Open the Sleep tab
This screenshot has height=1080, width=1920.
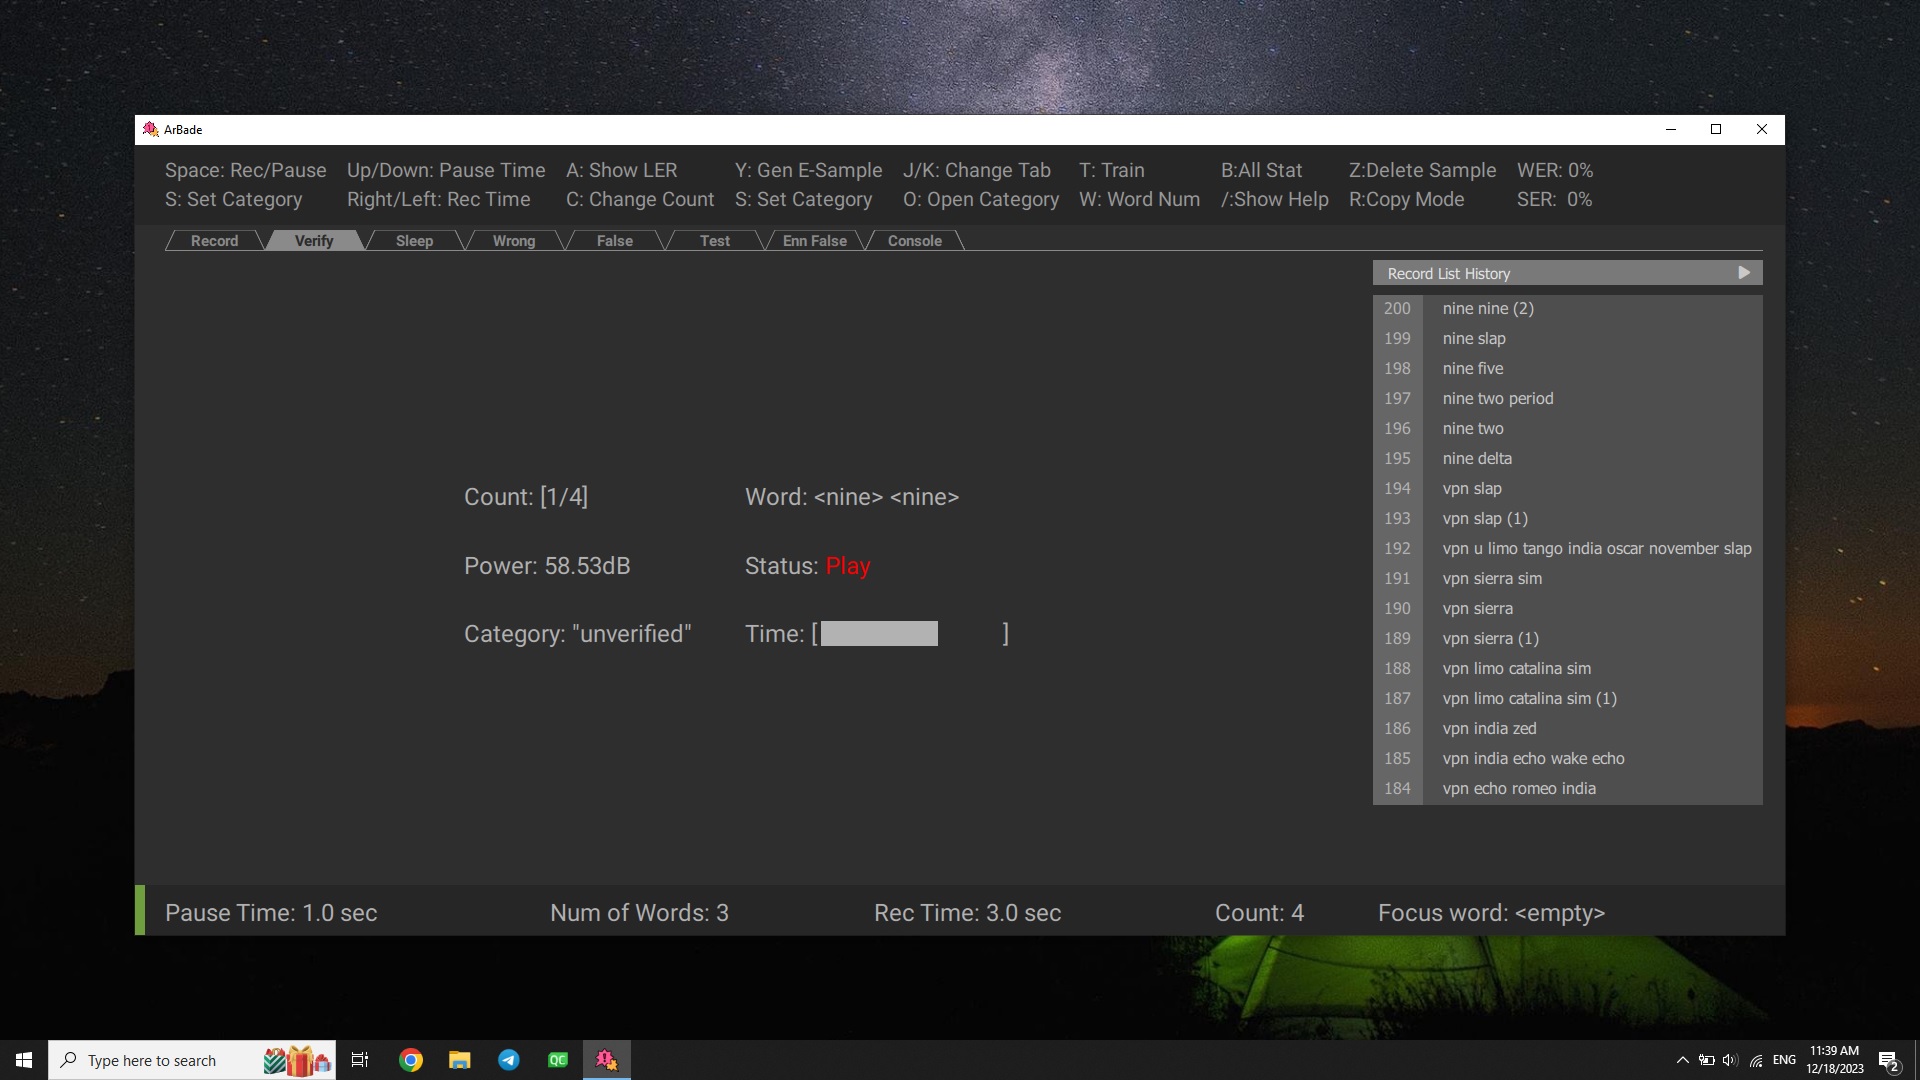click(x=414, y=241)
